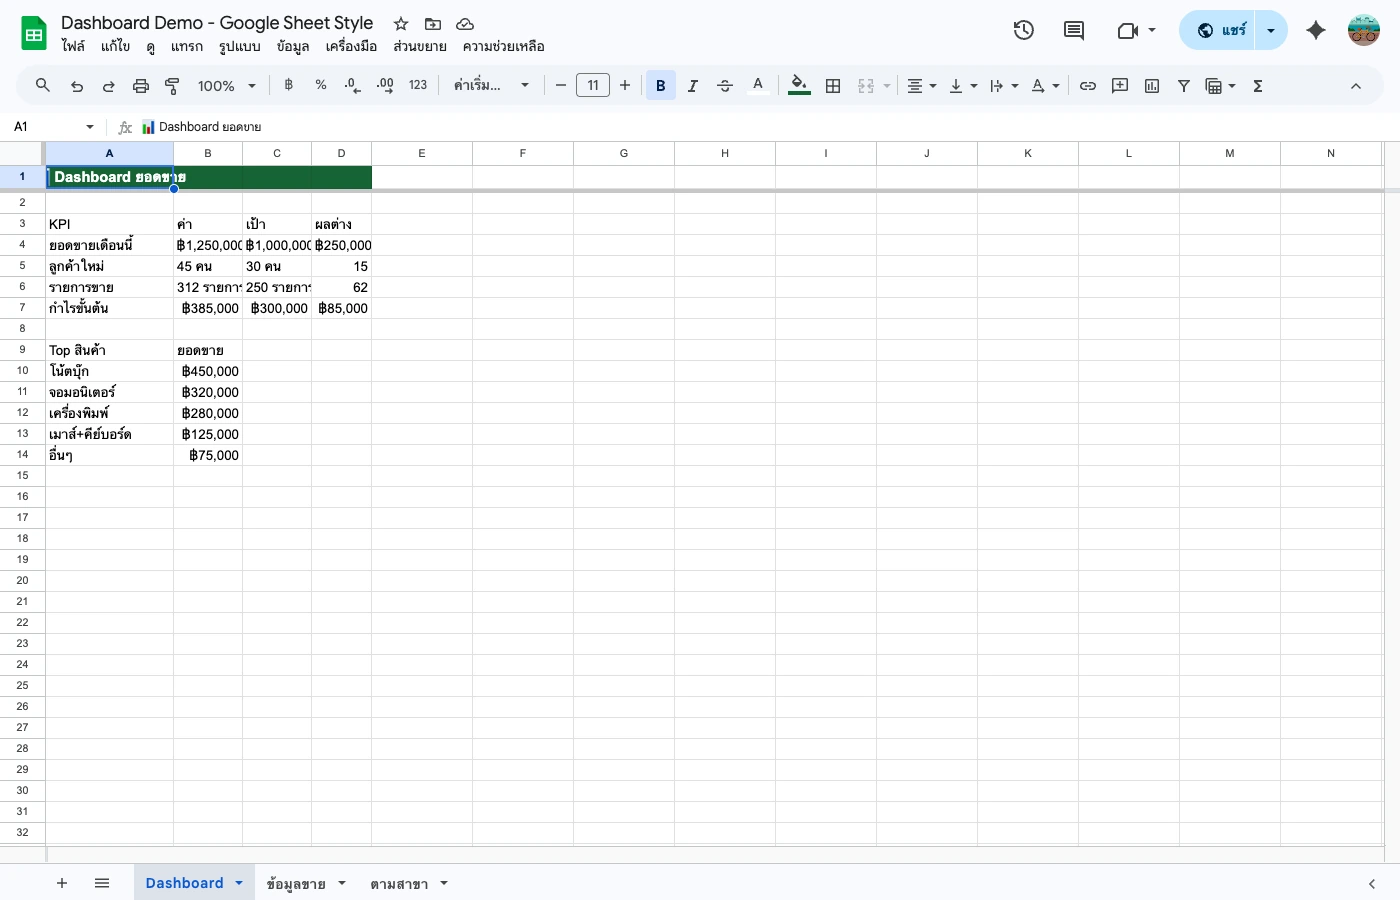Open the fill color picker
Screen dimensions: 1400x900
click(x=798, y=85)
